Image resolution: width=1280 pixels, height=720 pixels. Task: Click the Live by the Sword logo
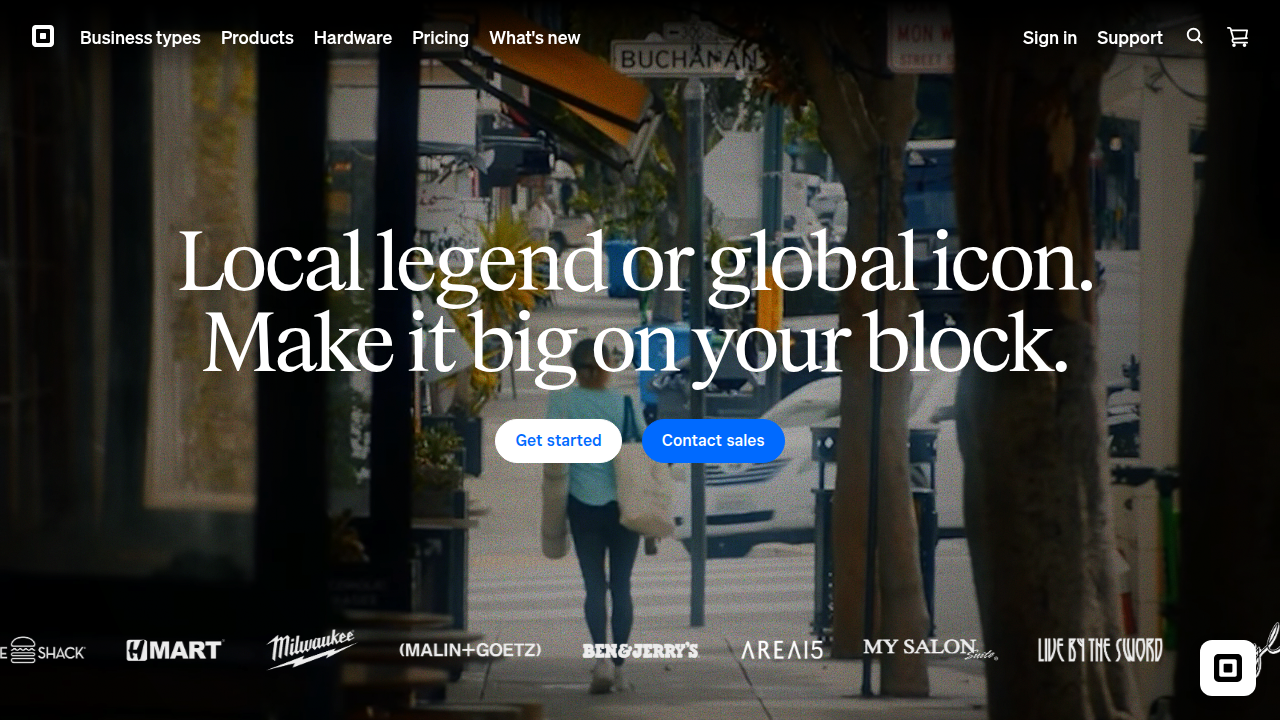coord(1100,650)
